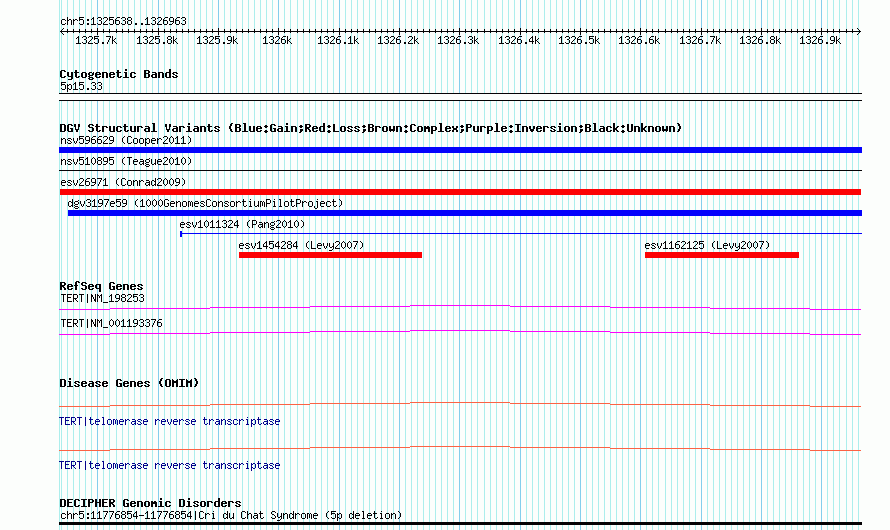Click the 1326.6k ruler tick label
This screenshot has height=530, width=890.
(x=639, y=40)
